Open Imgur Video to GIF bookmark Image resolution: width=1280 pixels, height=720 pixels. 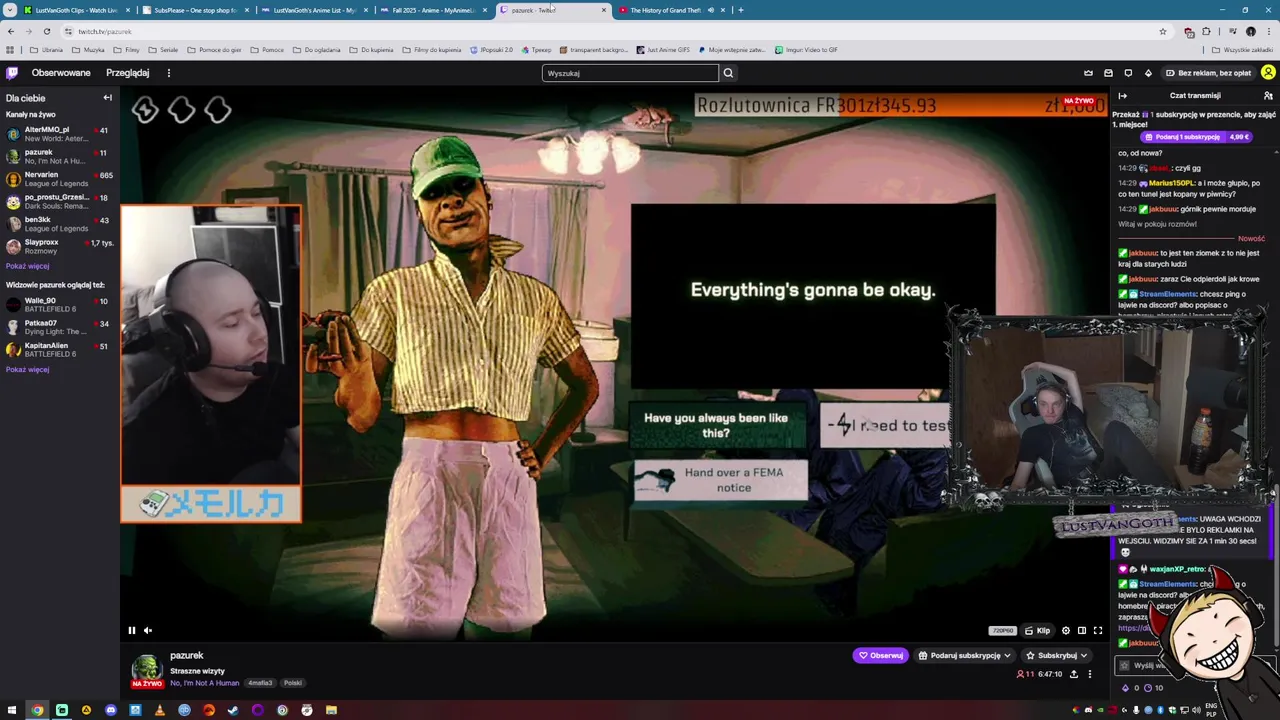click(x=806, y=50)
